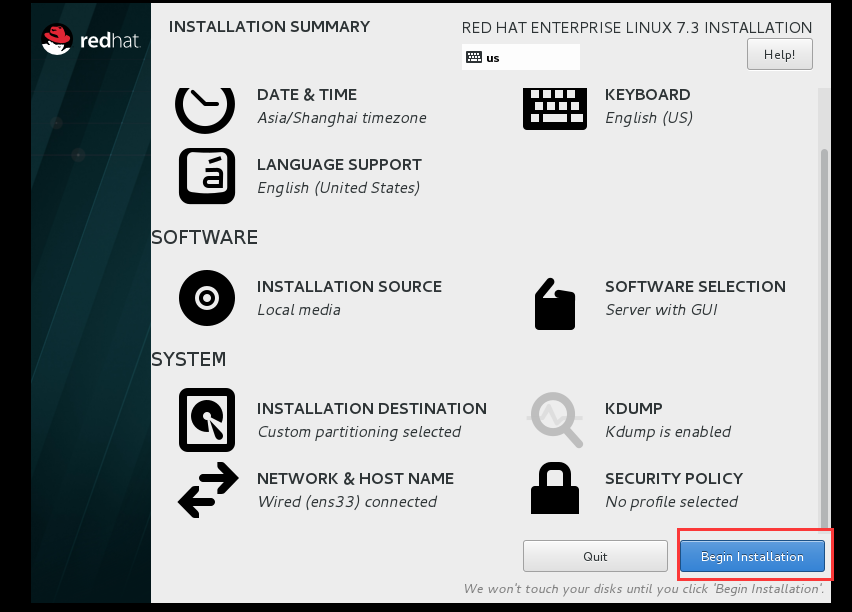Click 'English (United States)' text

pyautogui.click(x=339, y=188)
